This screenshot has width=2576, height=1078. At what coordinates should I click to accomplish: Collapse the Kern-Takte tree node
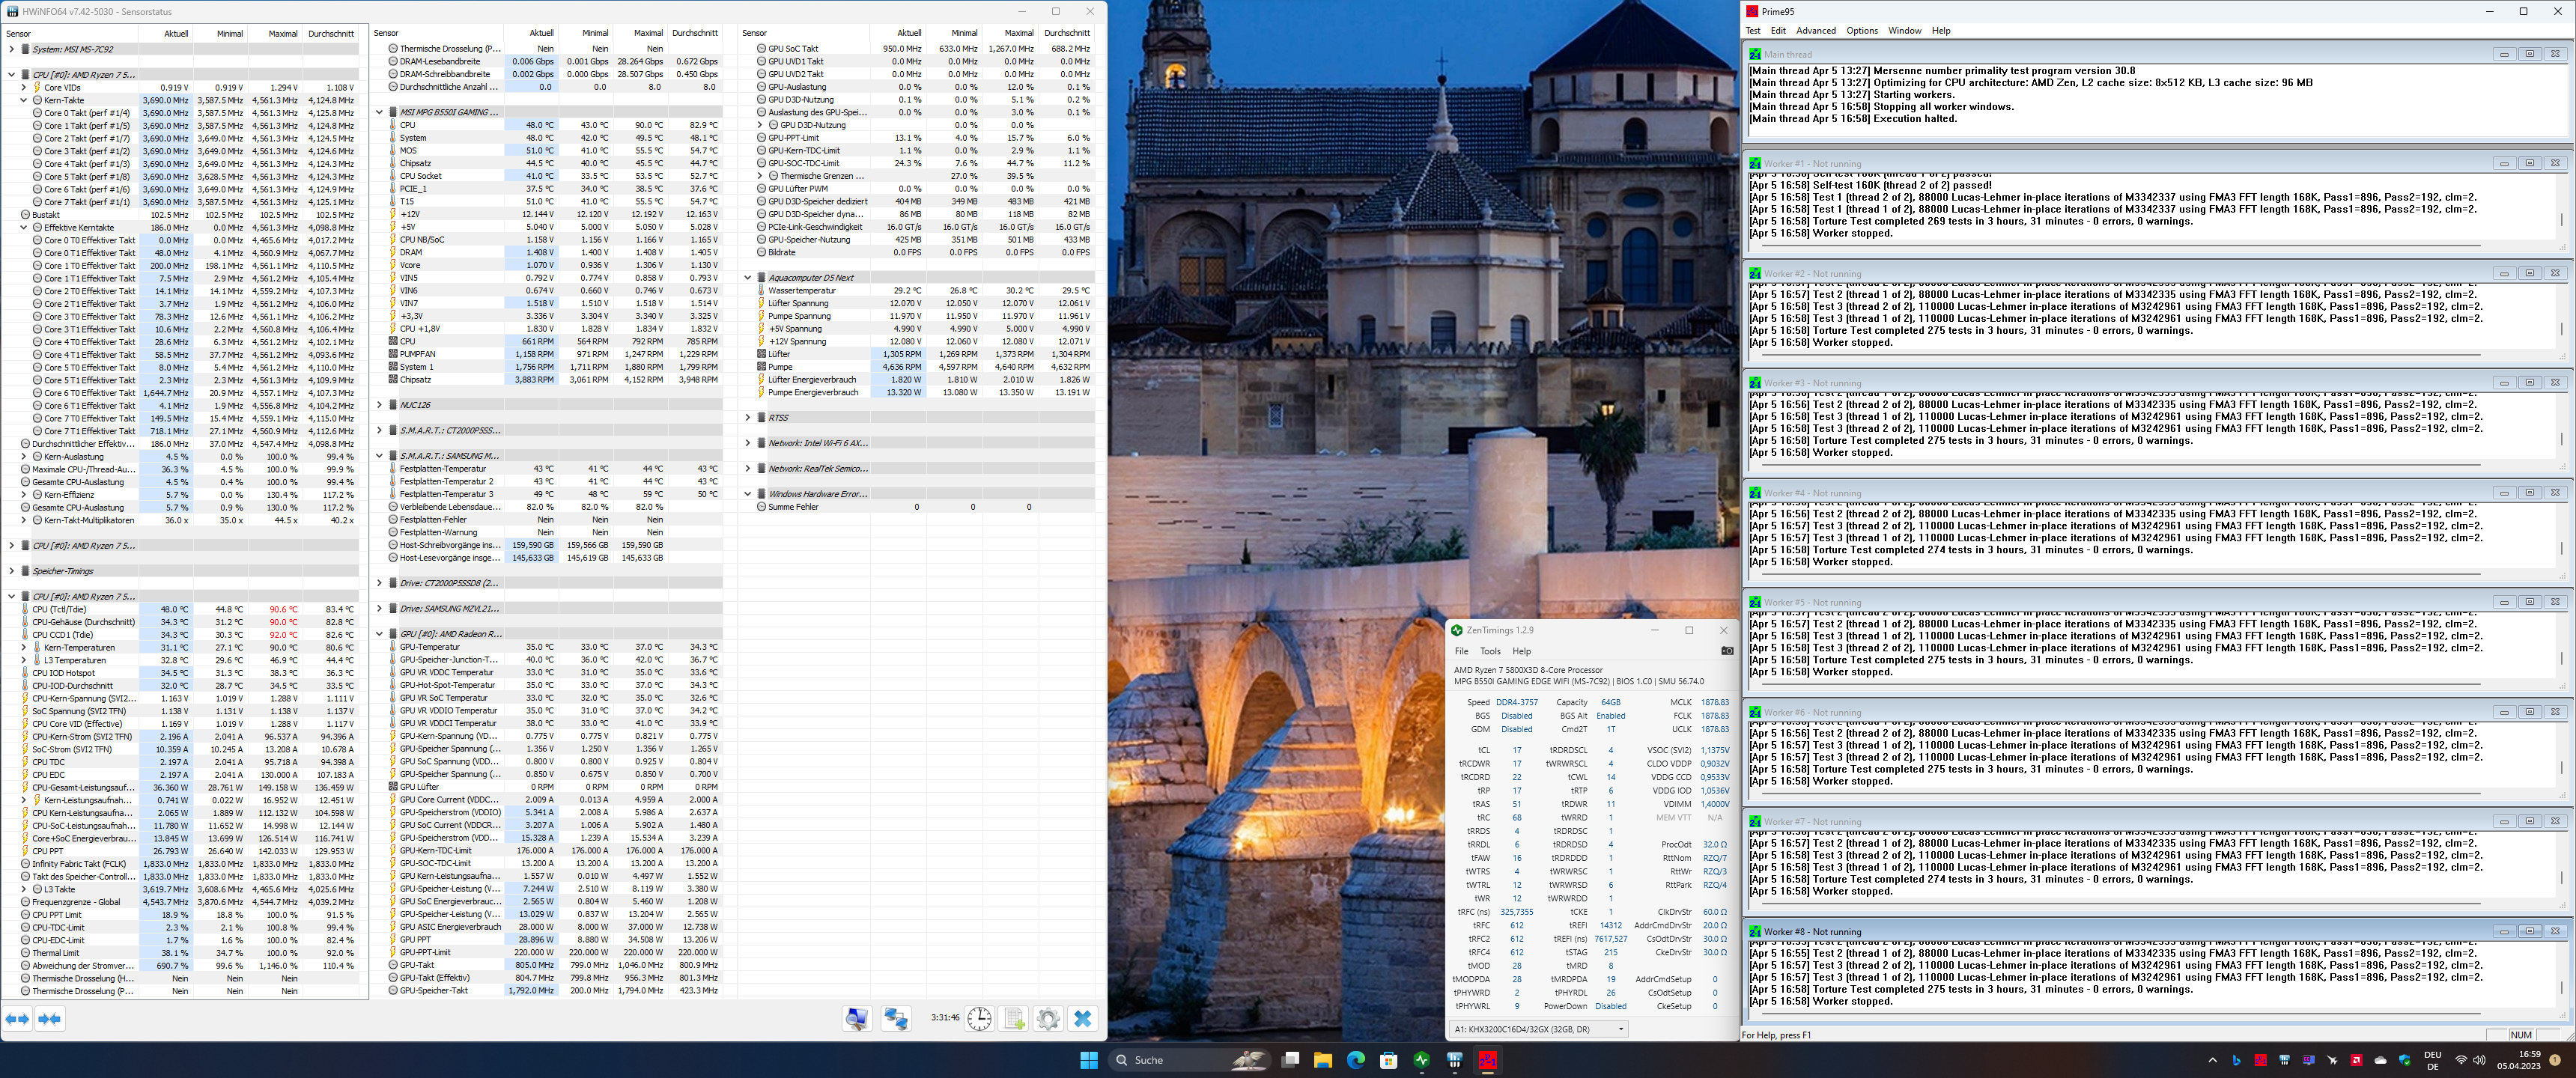(24, 100)
